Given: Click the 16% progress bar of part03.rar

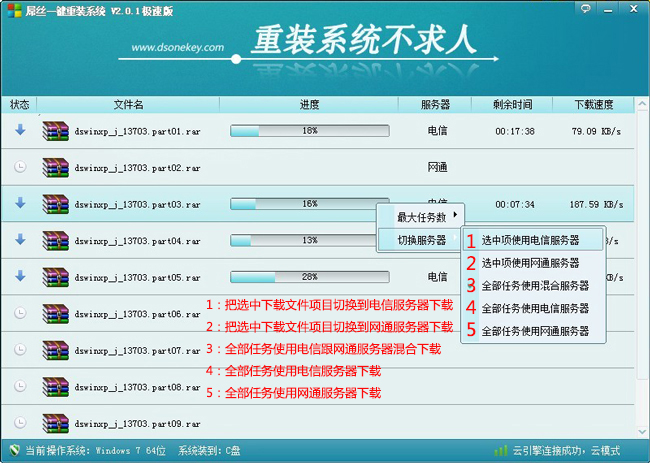Looking at the screenshot, I should (x=310, y=204).
